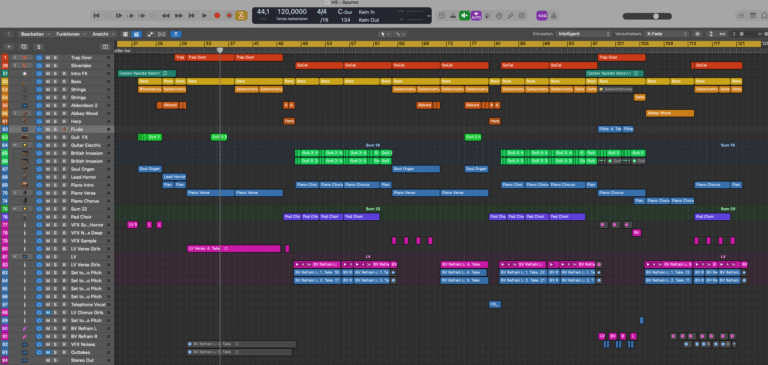The height and width of the screenshot is (365, 768).
Task: Click the Rewind transport button
Action: [x=166, y=16]
